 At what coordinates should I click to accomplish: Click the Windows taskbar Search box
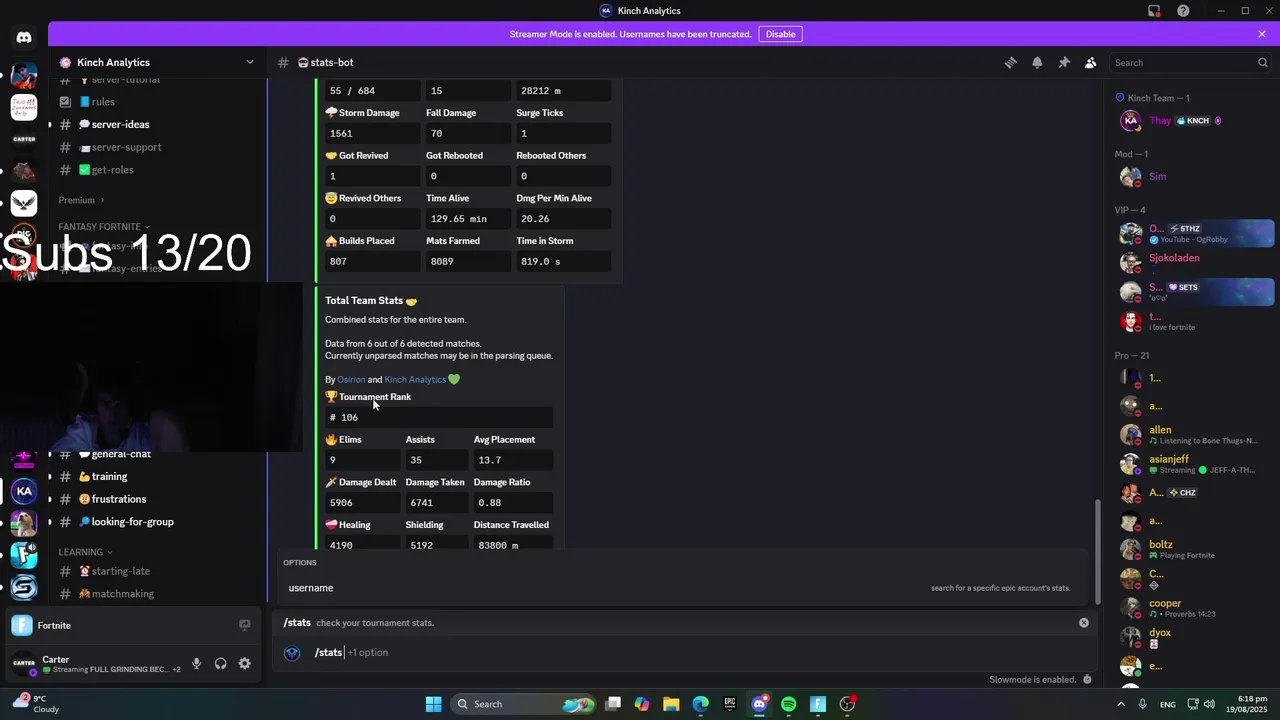click(x=524, y=704)
